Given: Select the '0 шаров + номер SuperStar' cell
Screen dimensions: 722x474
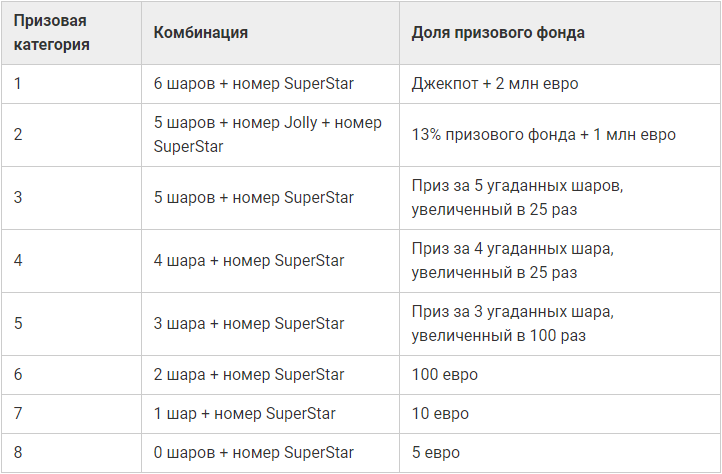Looking at the screenshot, I should pyautogui.click(x=254, y=452).
